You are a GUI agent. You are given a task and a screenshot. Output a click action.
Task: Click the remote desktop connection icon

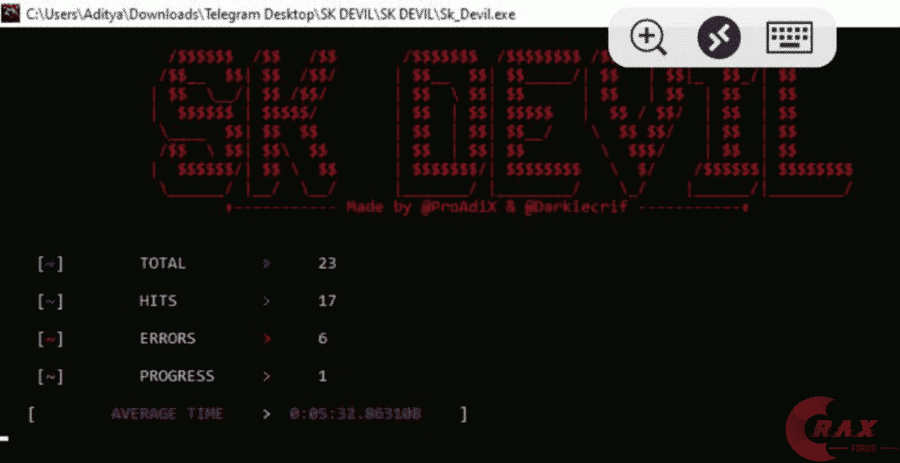coord(719,37)
